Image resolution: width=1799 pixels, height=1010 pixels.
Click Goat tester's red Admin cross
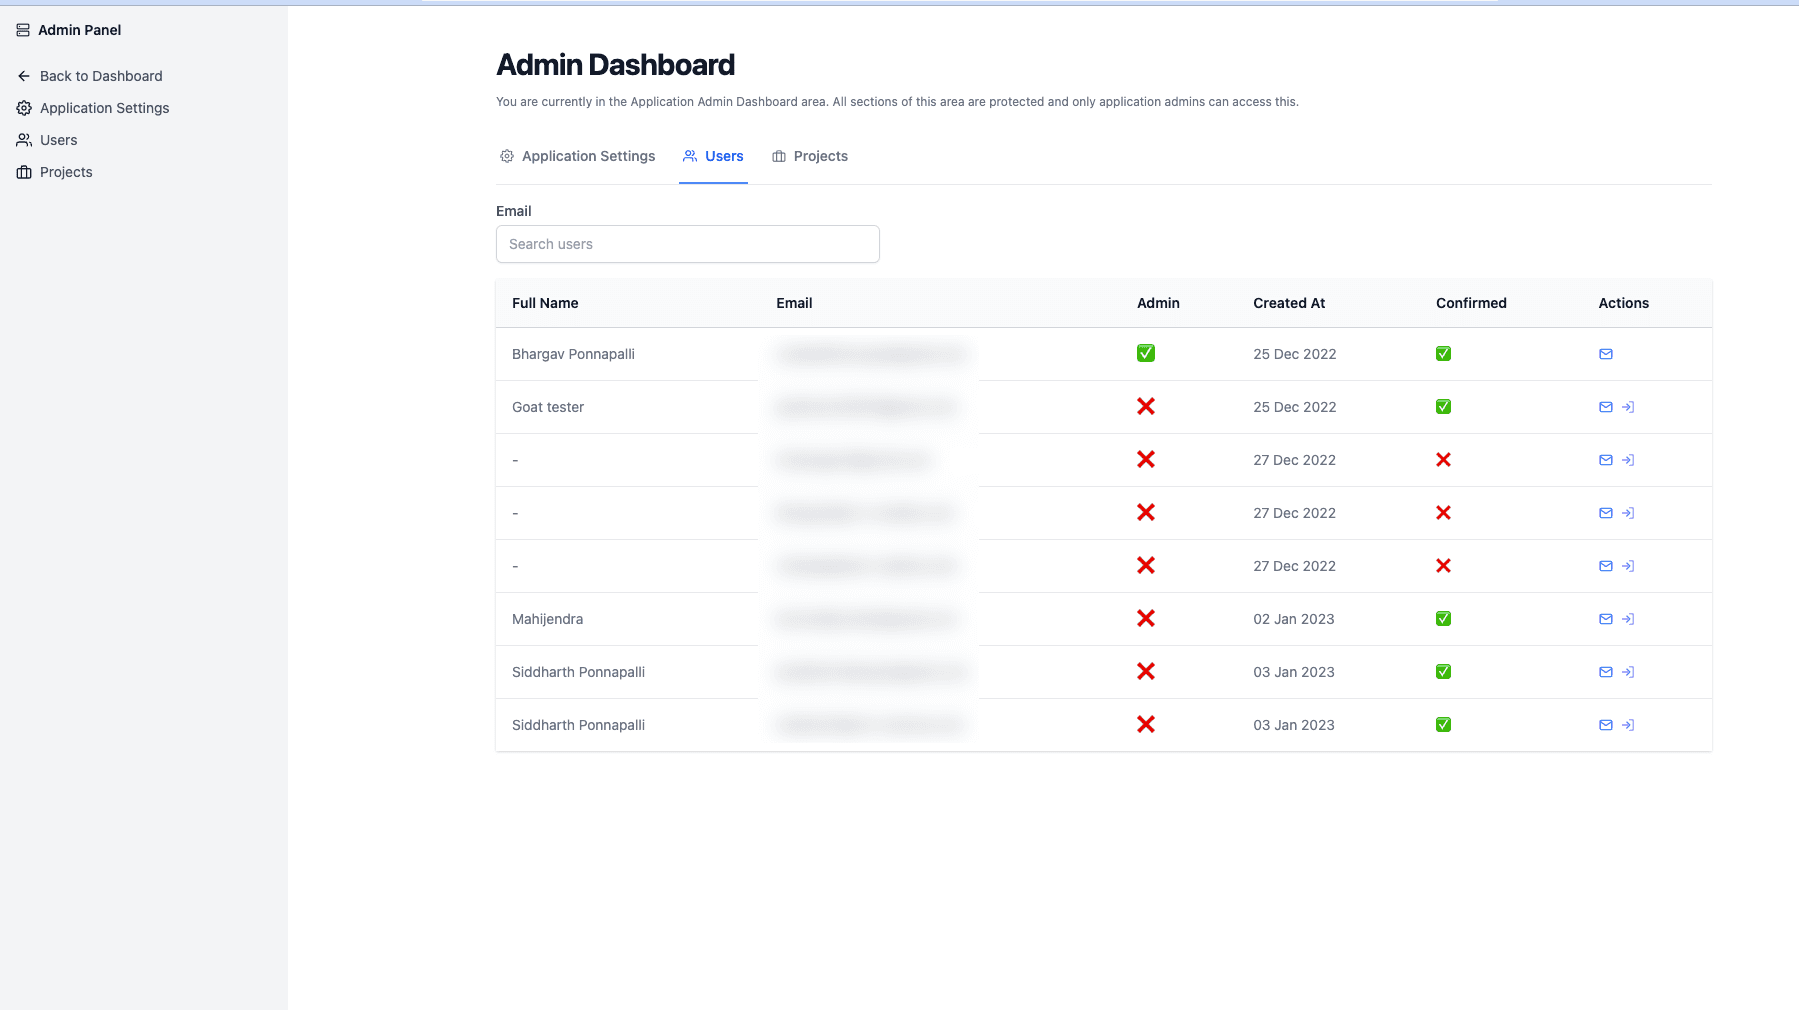coord(1146,406)
